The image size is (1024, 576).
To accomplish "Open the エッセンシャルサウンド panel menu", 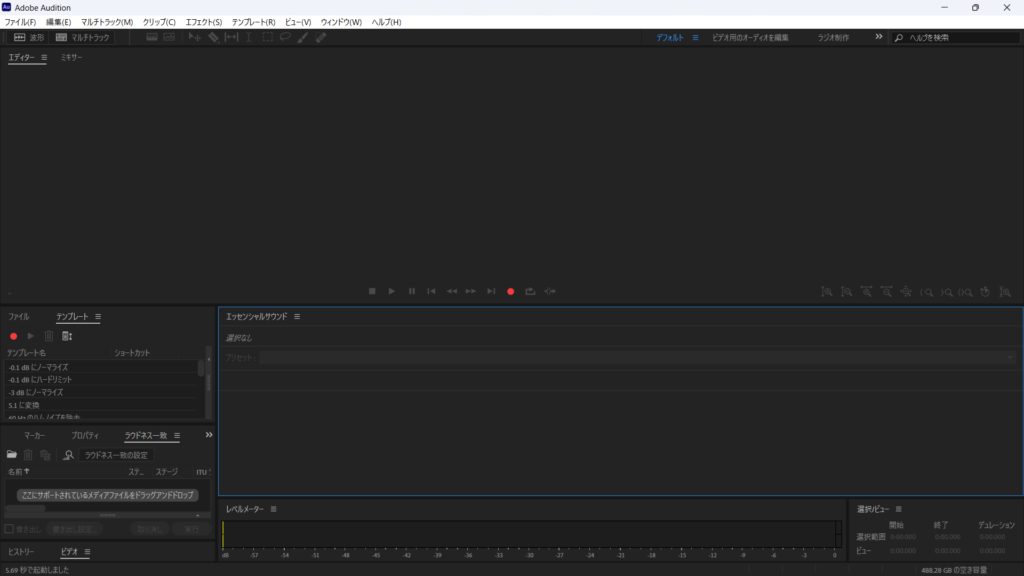I will point(297,316).
